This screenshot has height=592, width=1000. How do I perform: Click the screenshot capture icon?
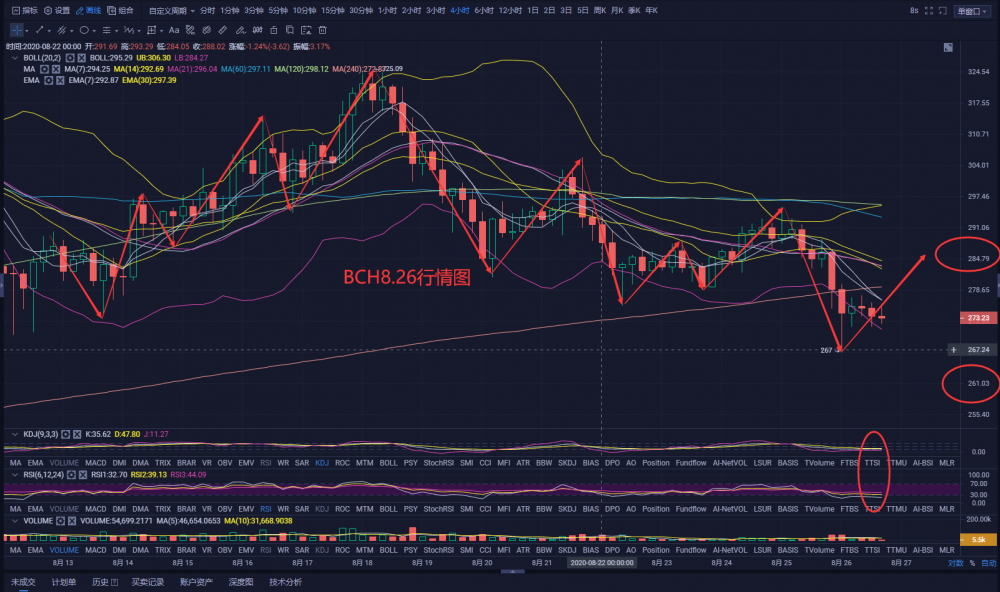coord(943,11)
